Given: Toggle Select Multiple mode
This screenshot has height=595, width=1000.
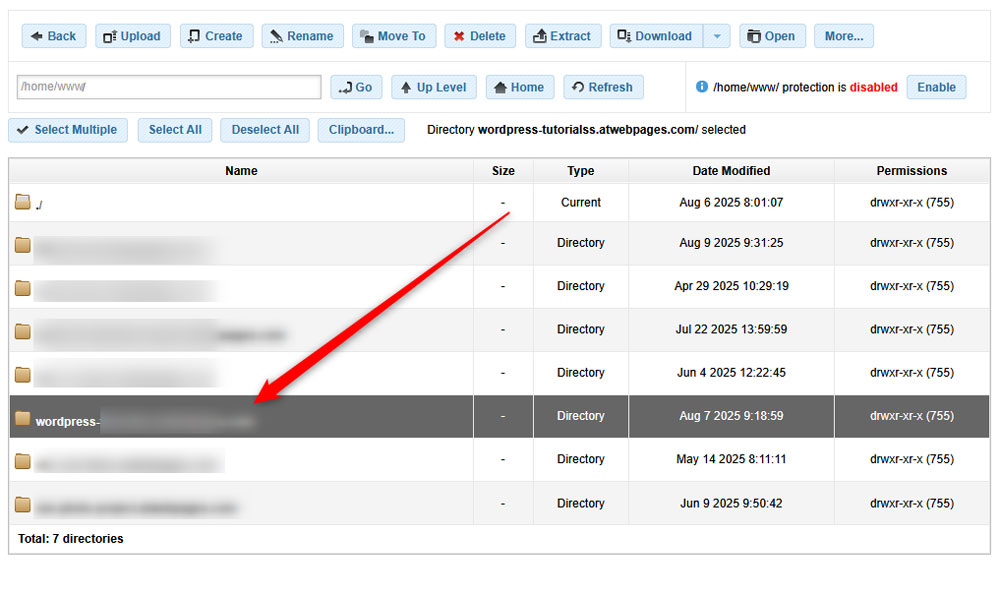Looking at the screenshot, I should point(67,129).
